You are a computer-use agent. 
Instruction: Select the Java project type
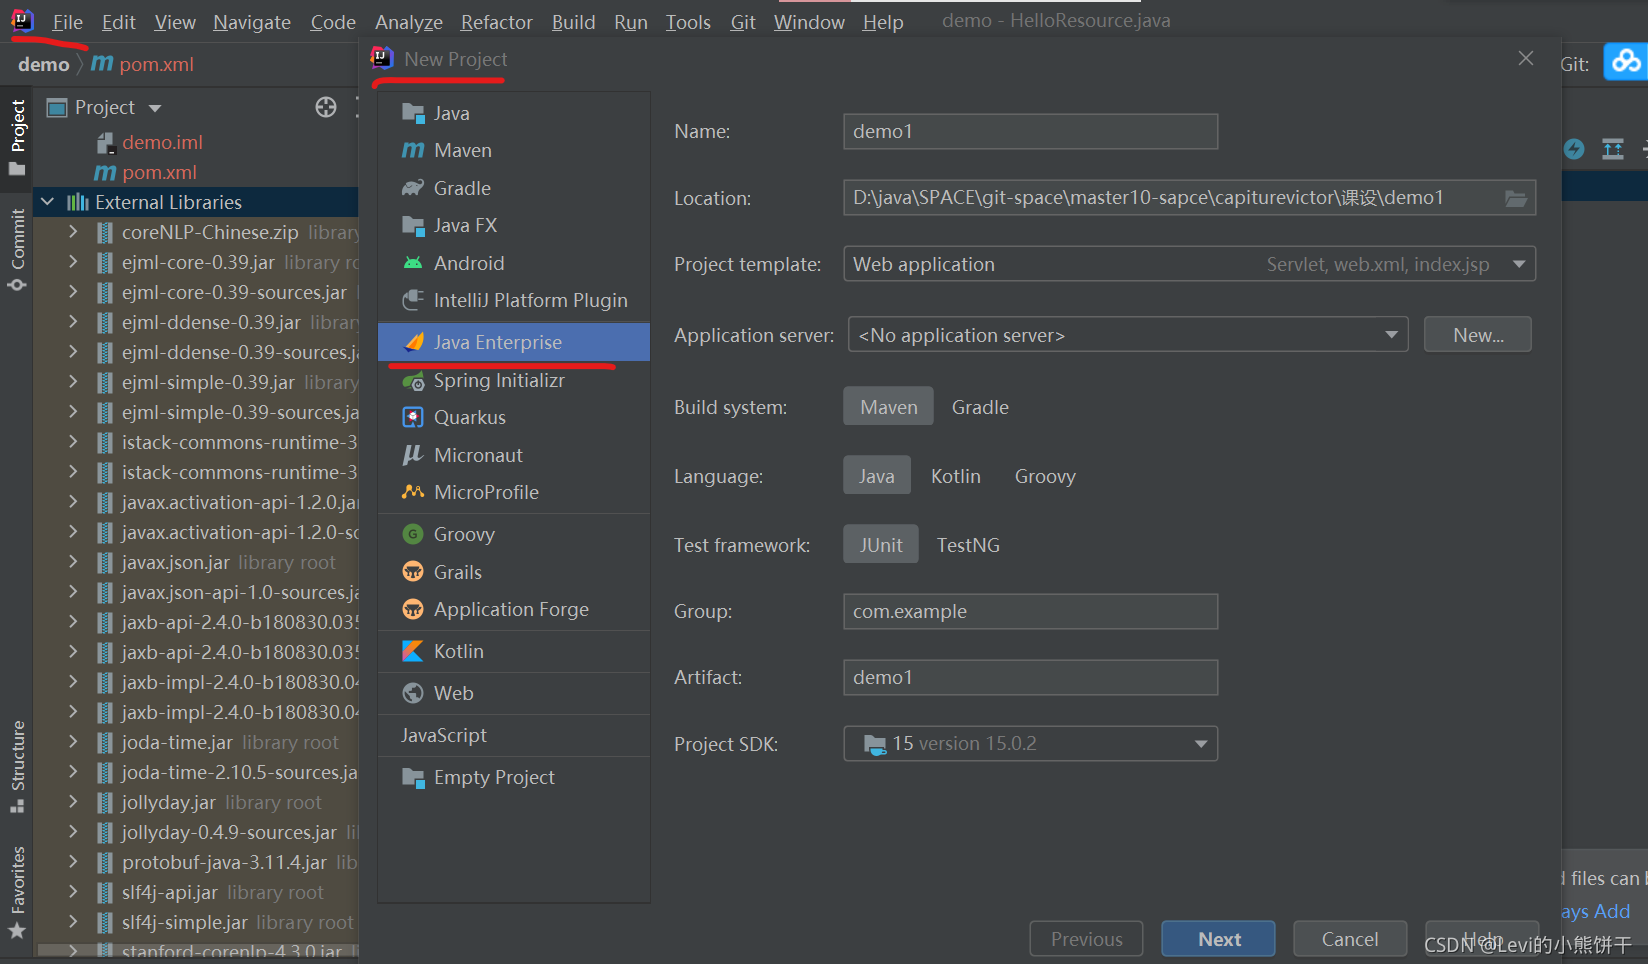coord(514,113)
